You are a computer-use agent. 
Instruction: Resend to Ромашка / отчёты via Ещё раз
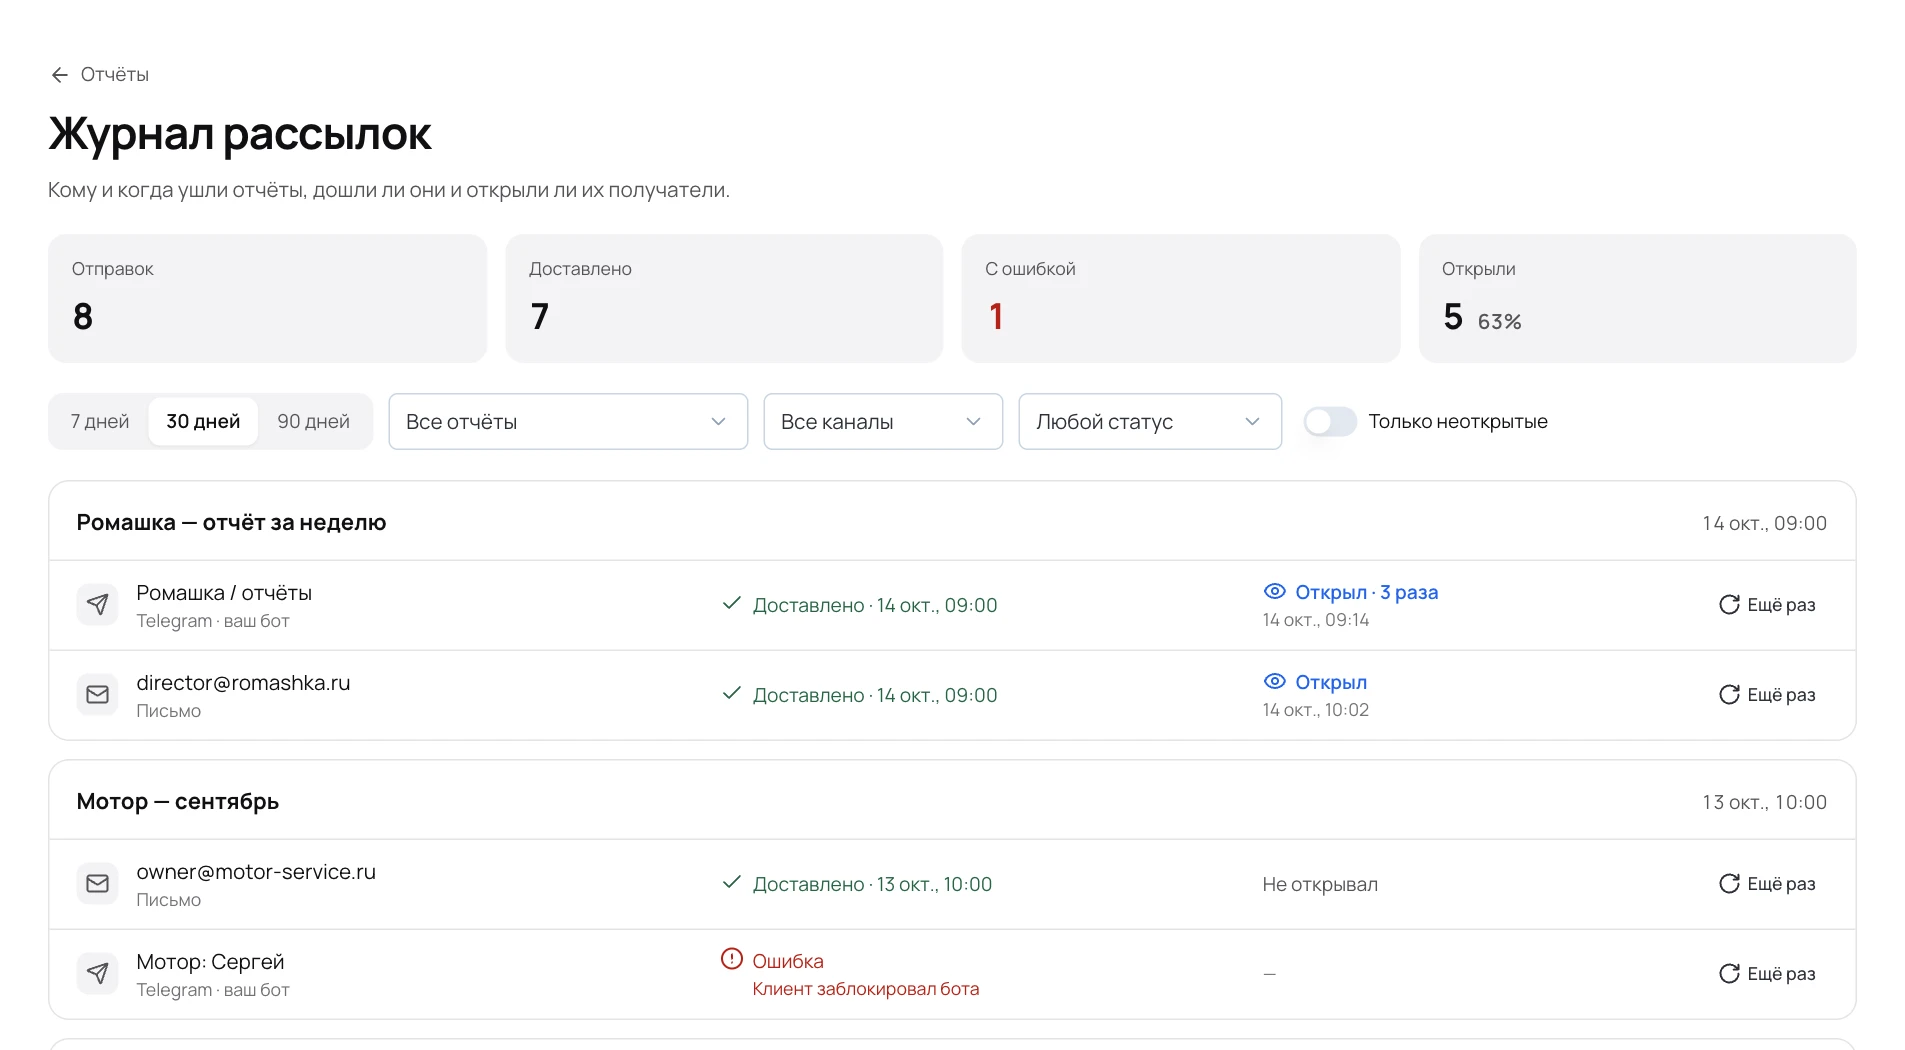(x=1767, y=605)
